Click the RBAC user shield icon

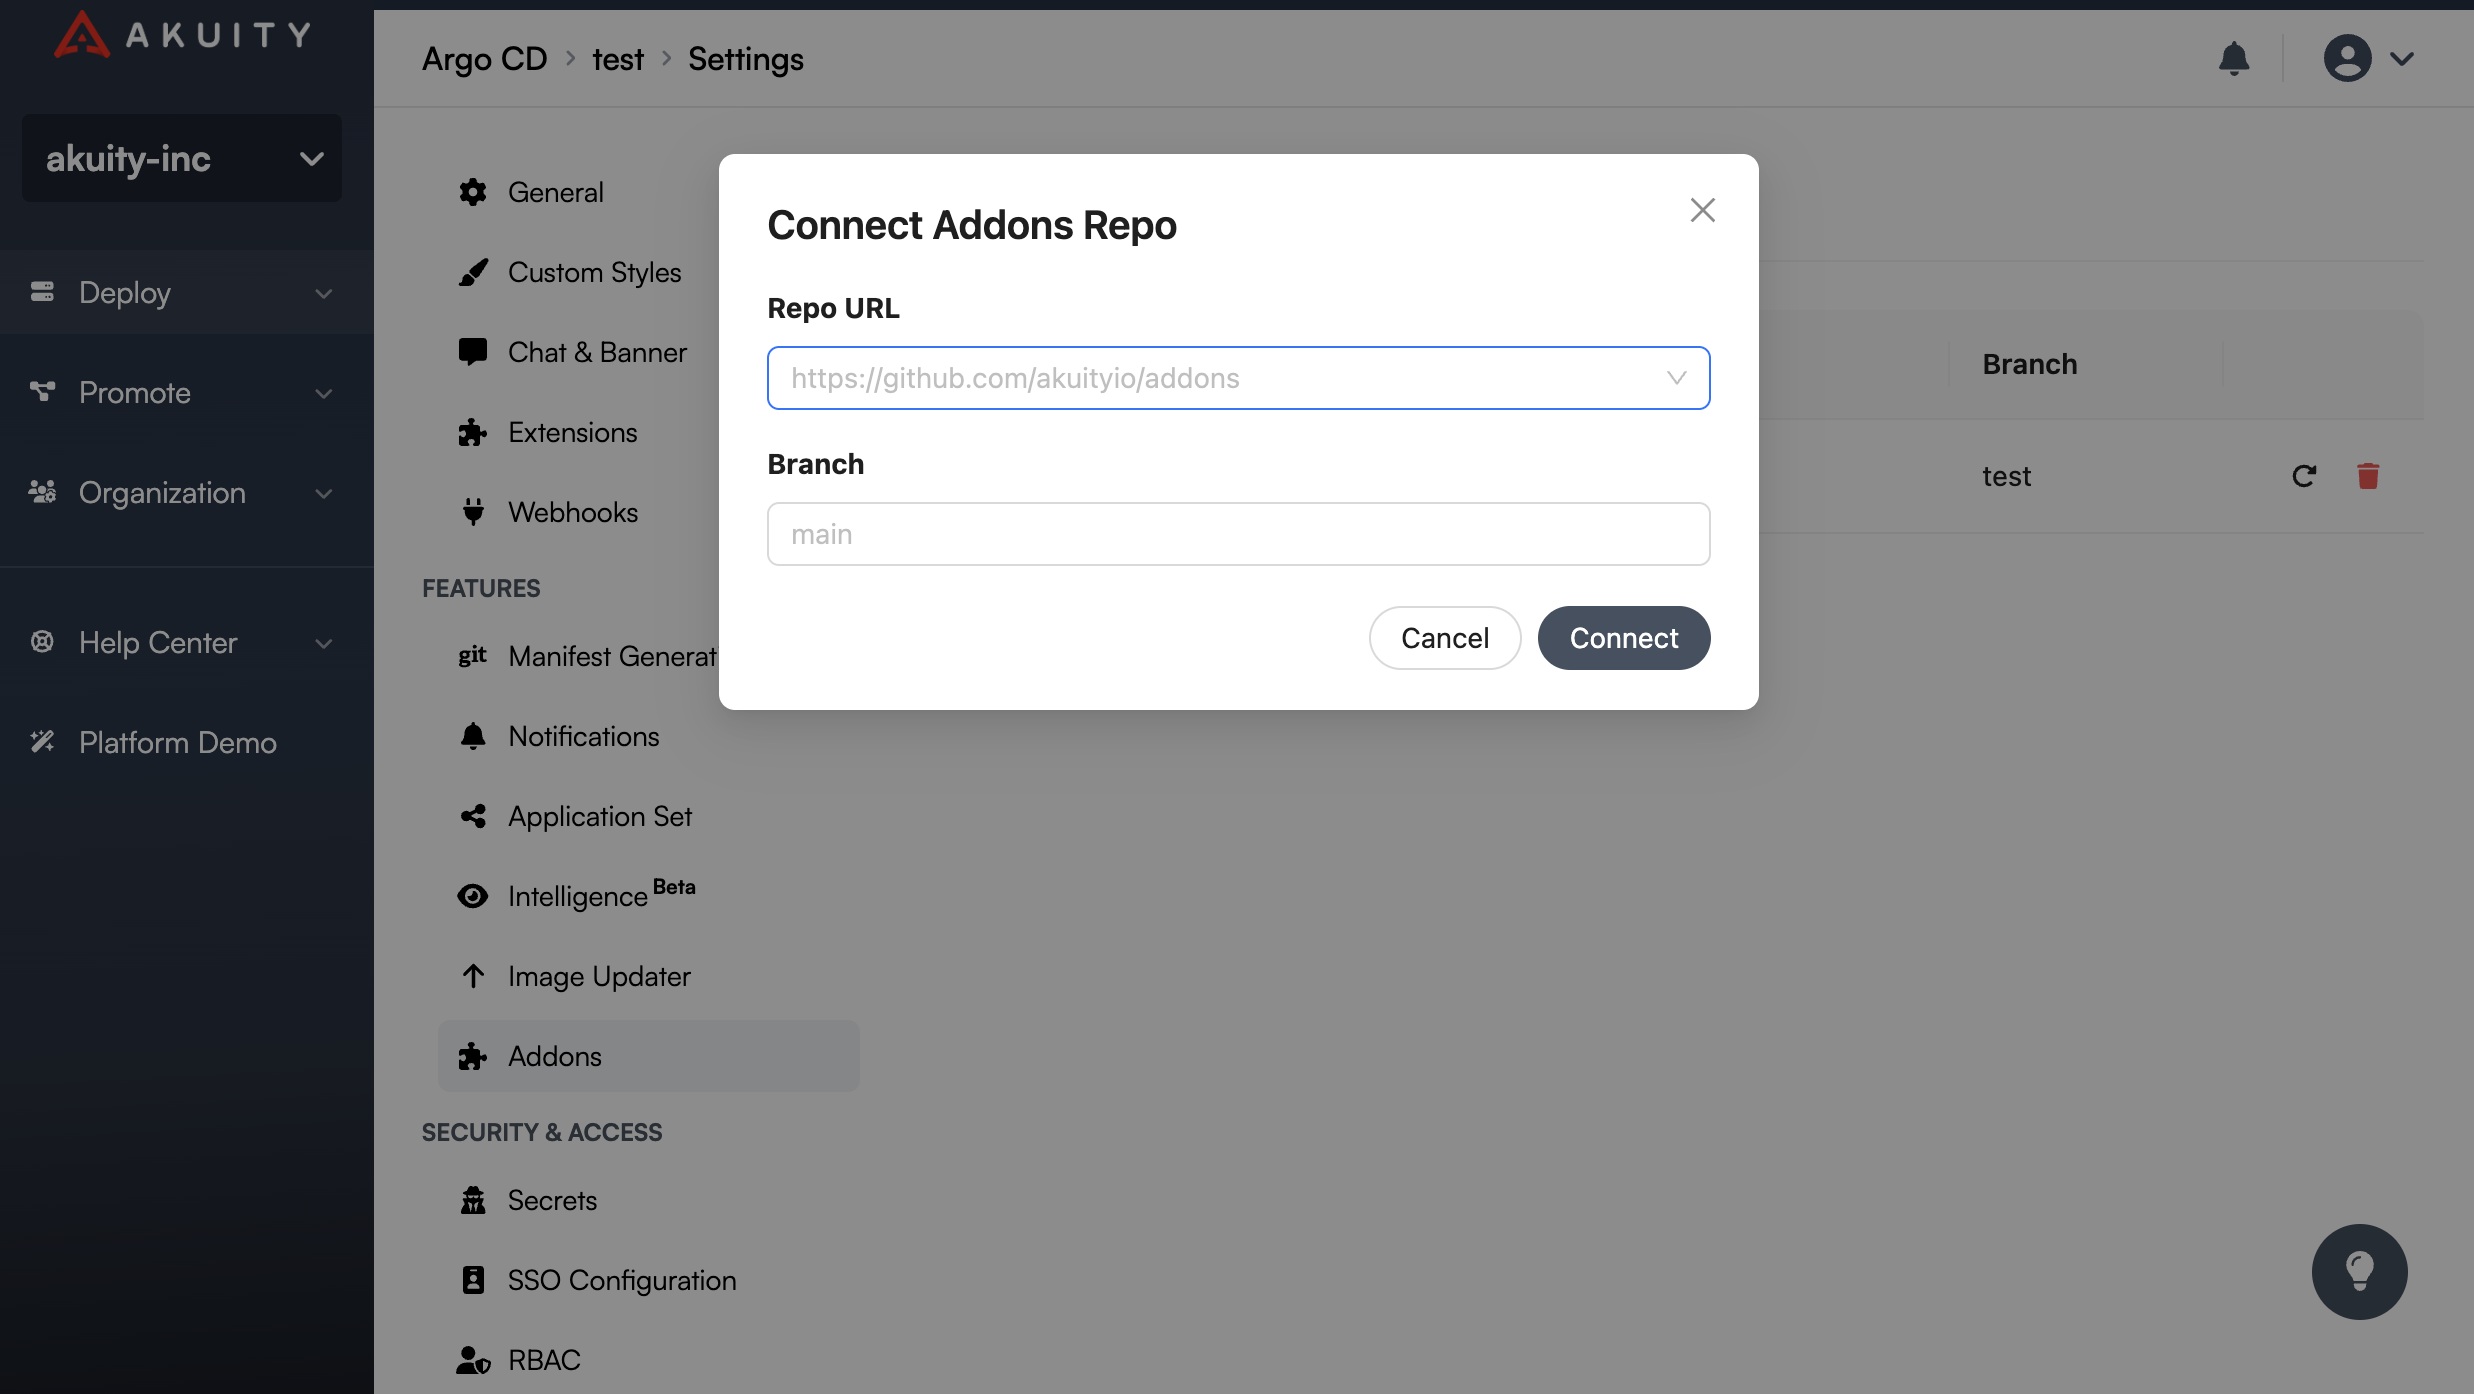pyautogui.click(x=473, y=1360)
